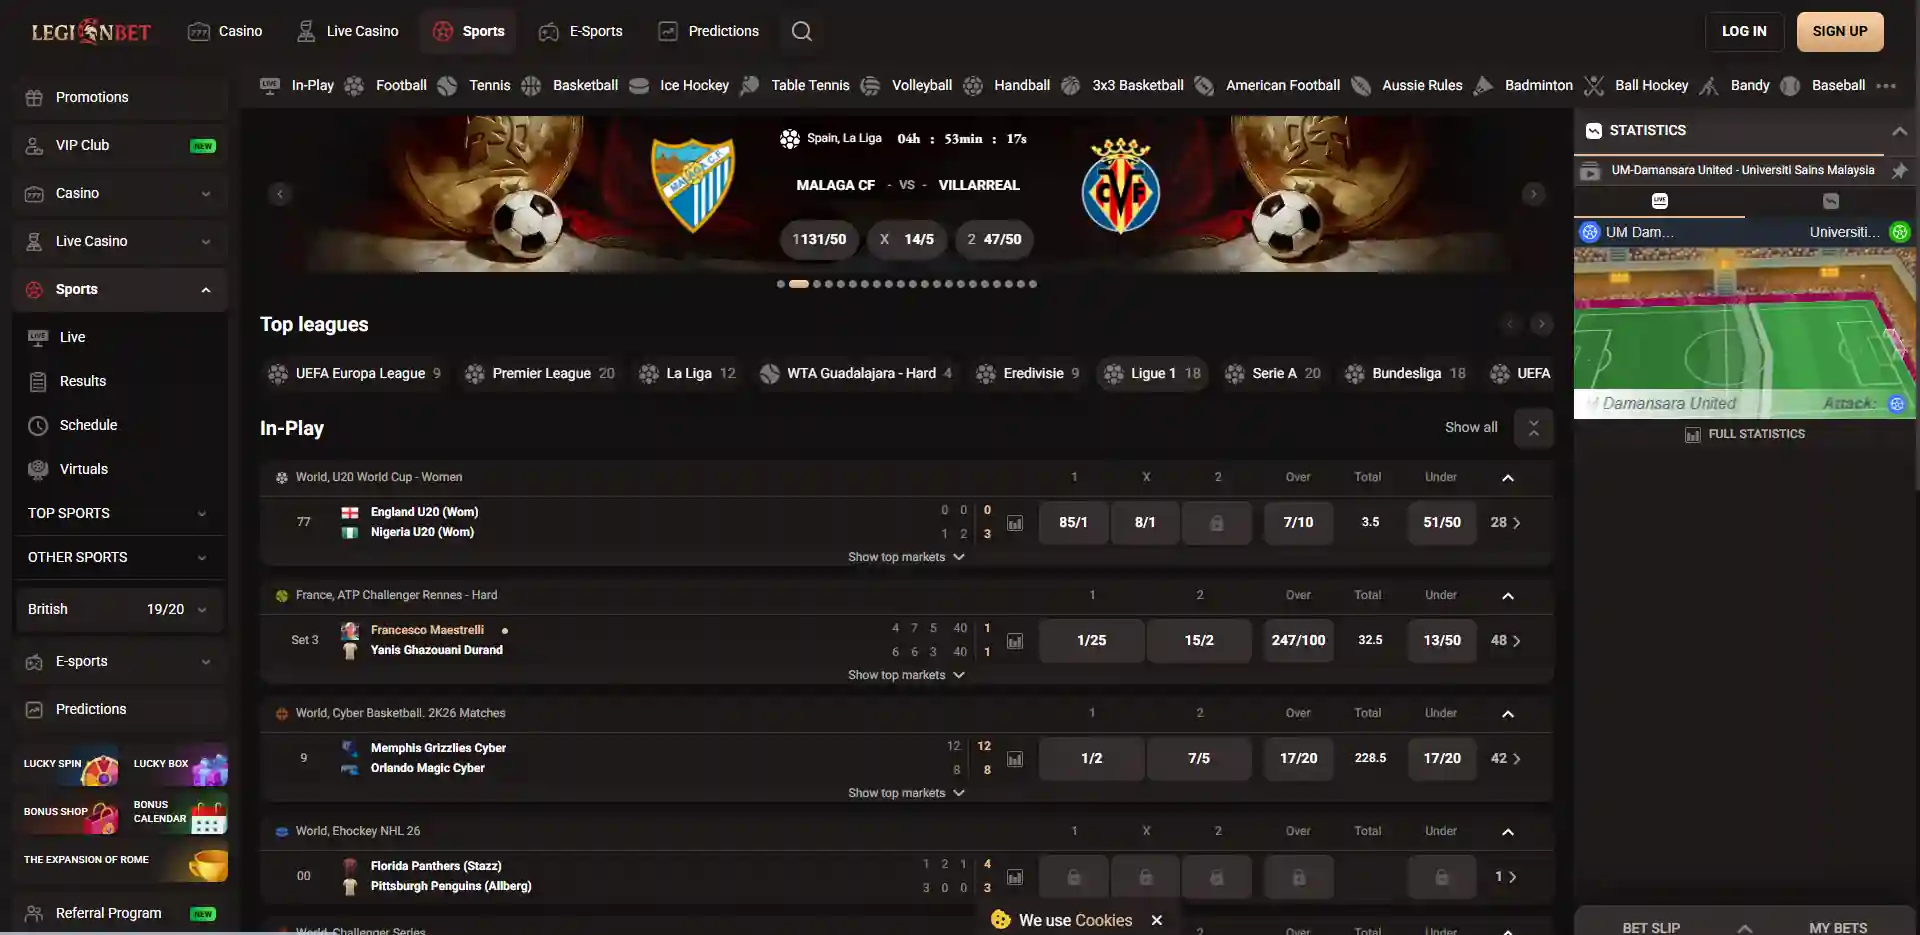The height and width of the screenshot is (935, 1920).
Task: Select odds 85/1 for England U20
Action: tap(1073, 522)
